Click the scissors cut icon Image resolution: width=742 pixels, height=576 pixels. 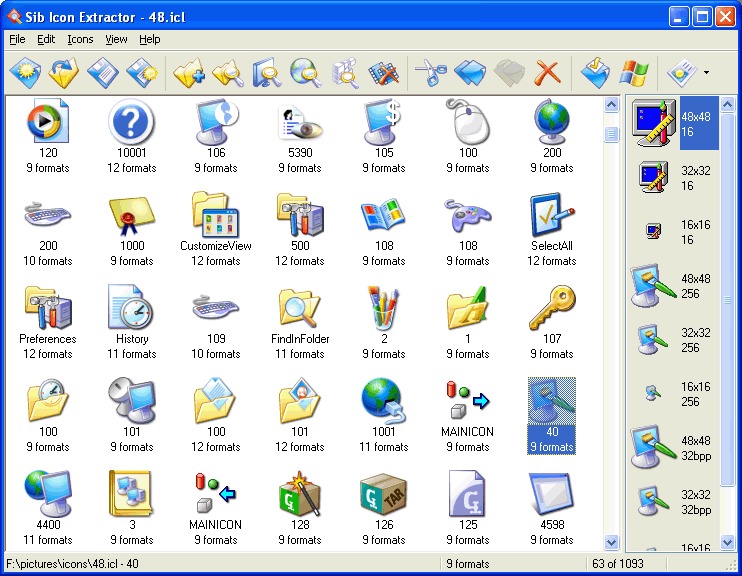(431, 73)
